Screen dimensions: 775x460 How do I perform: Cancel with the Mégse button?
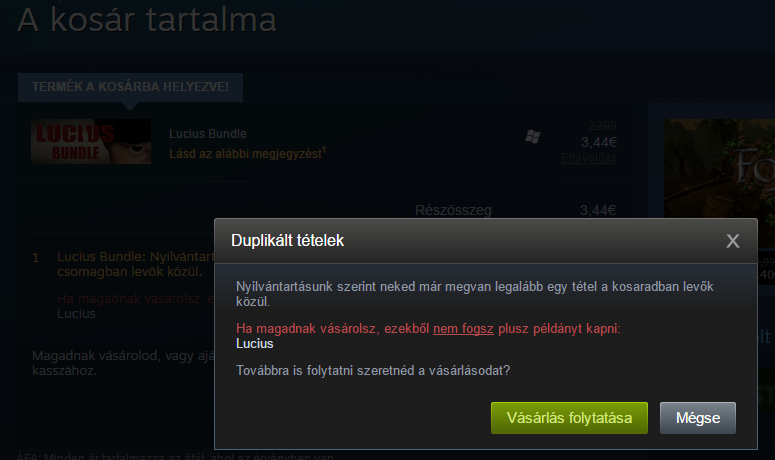point(697,418)
